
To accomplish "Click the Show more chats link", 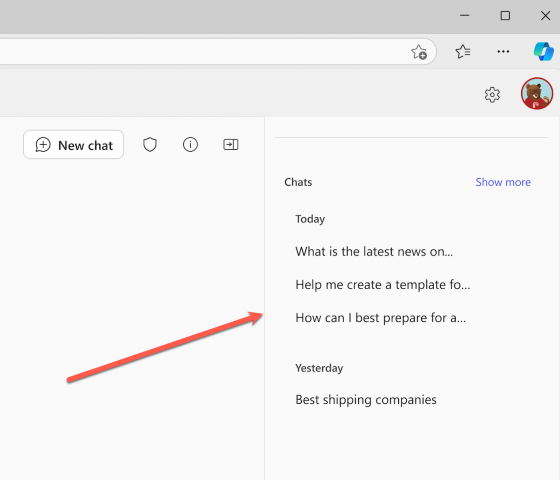I will 503,182.
